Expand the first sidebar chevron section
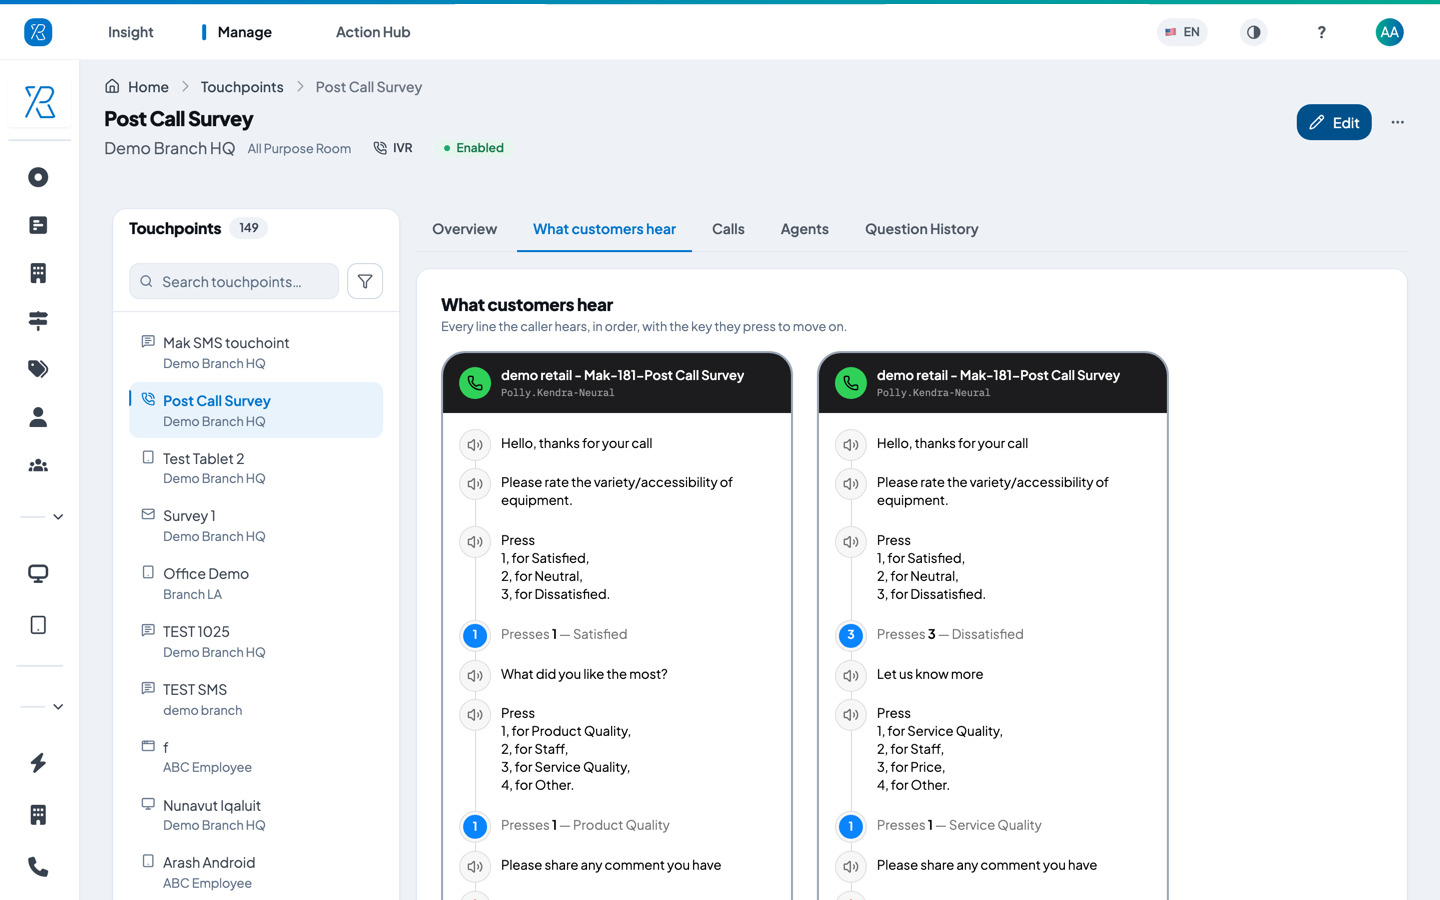Image resolution: width=1440 pixels, height=900 pixels. (58, 517)
